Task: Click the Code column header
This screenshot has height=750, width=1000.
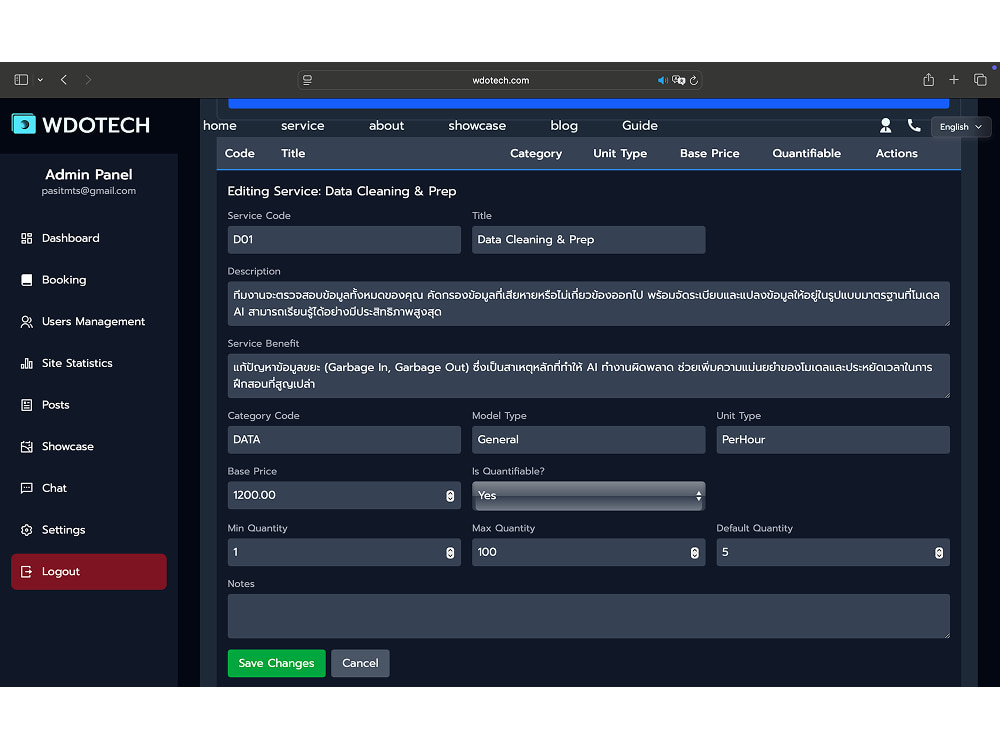Action: coord(240,153)
